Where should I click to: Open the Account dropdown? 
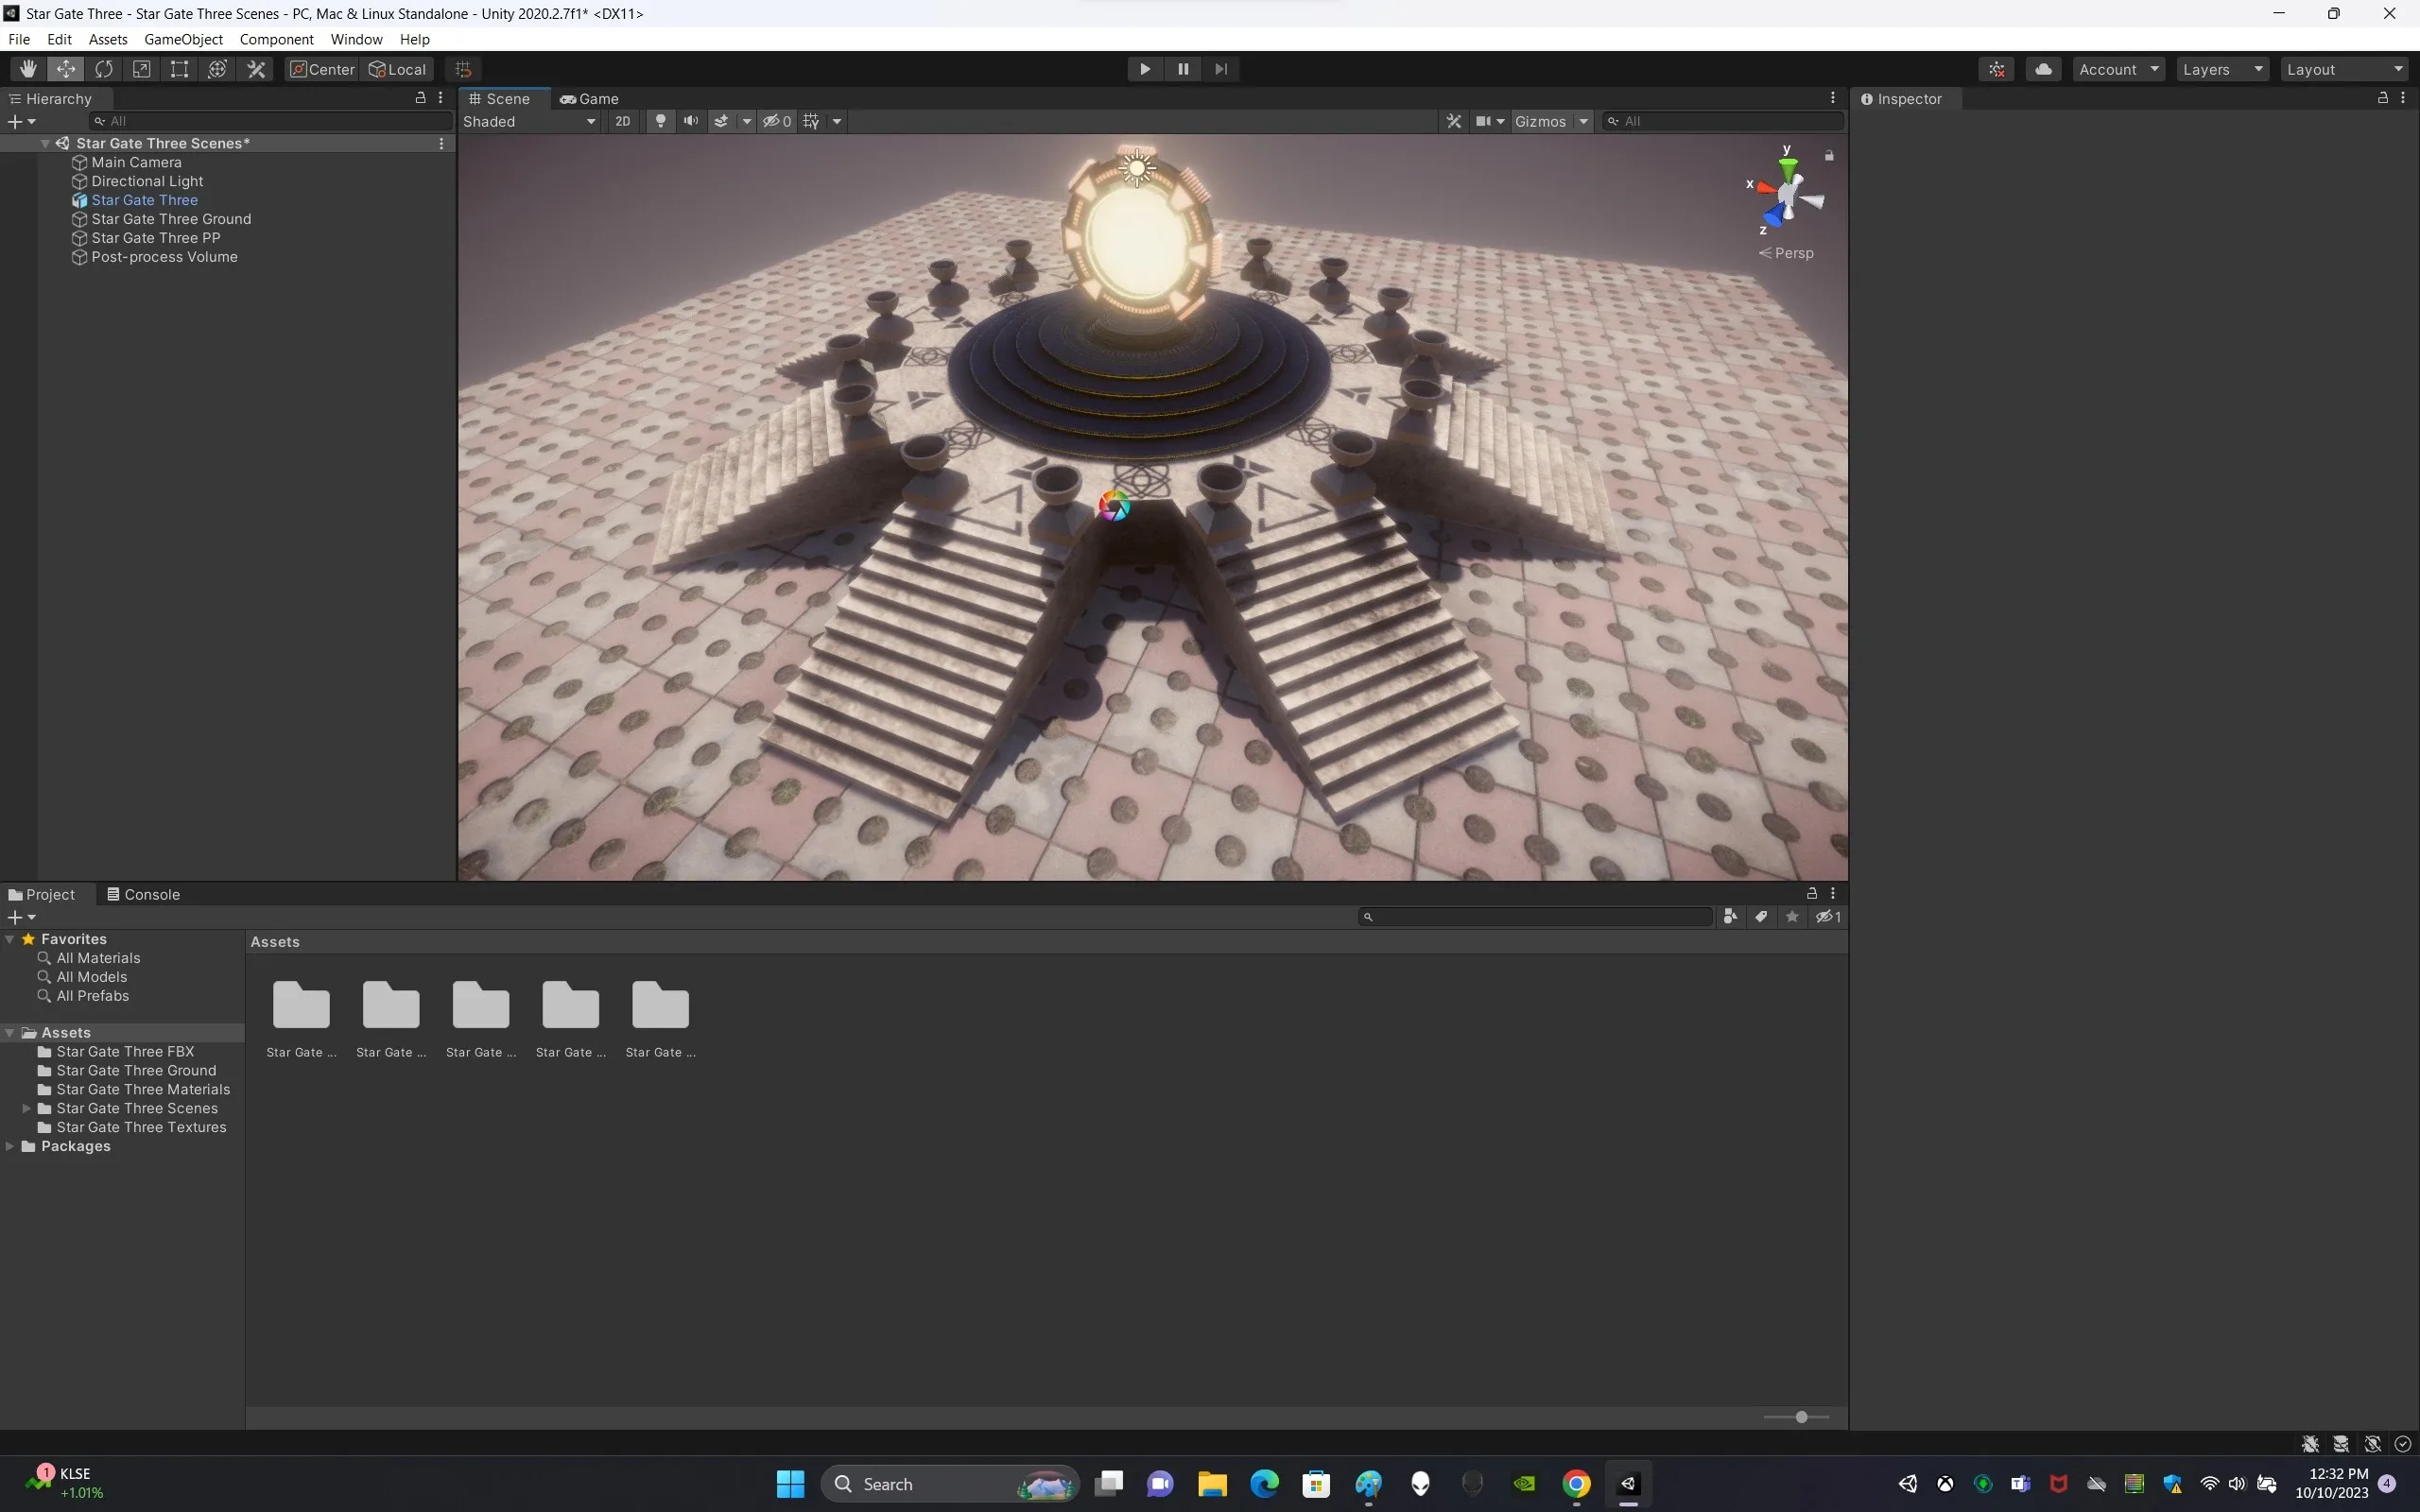tap(2119, 69)
